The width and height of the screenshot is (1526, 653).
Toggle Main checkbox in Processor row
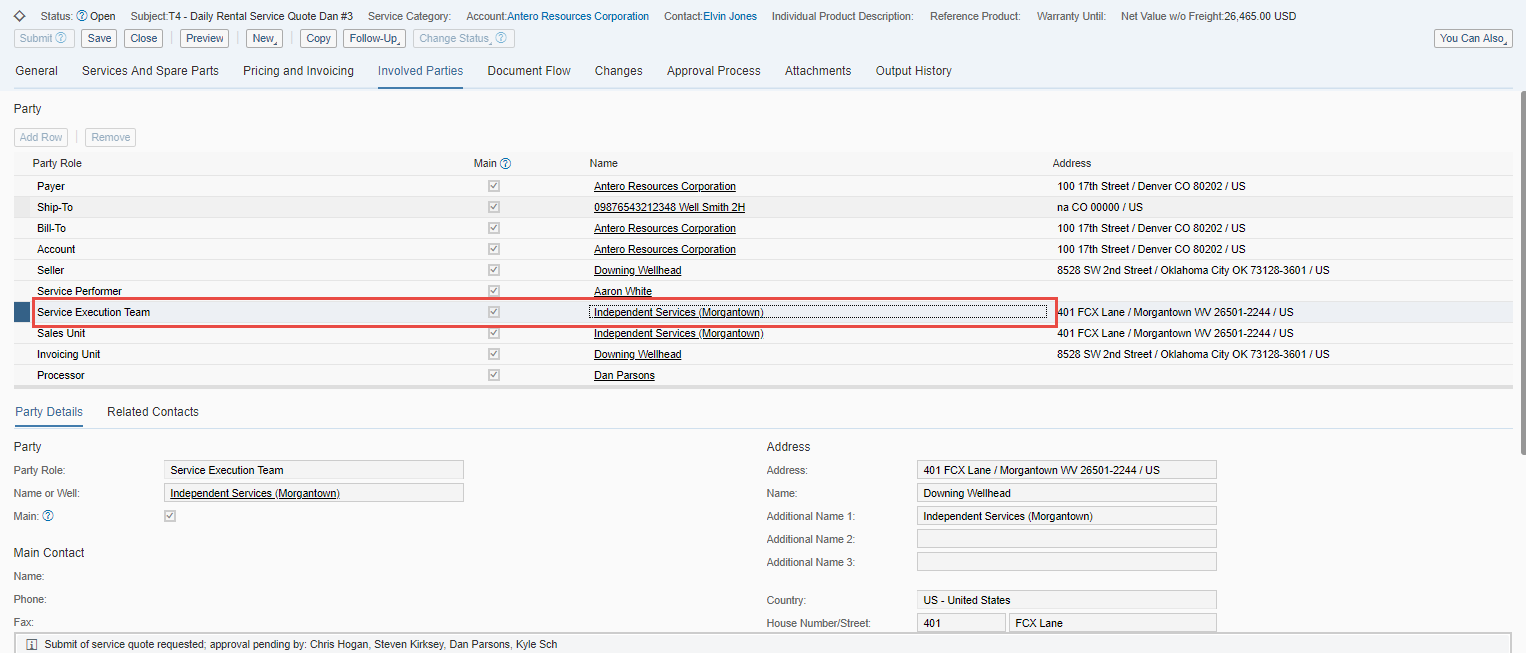click(494, 376)
